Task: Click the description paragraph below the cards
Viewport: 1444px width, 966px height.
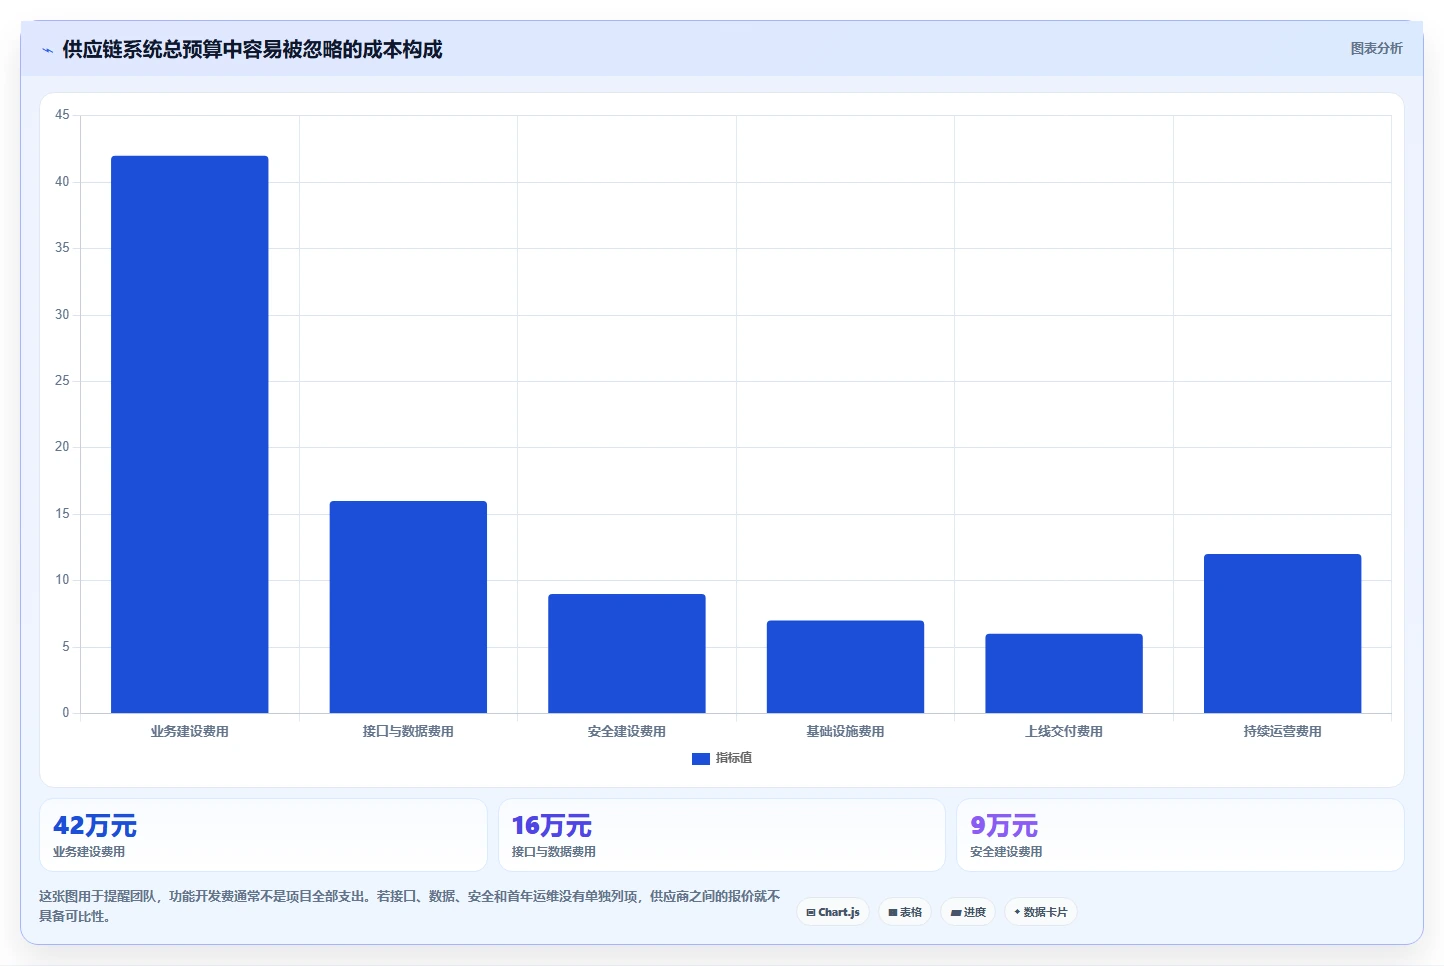Action: pyautogui.click(x=410, y=906)
